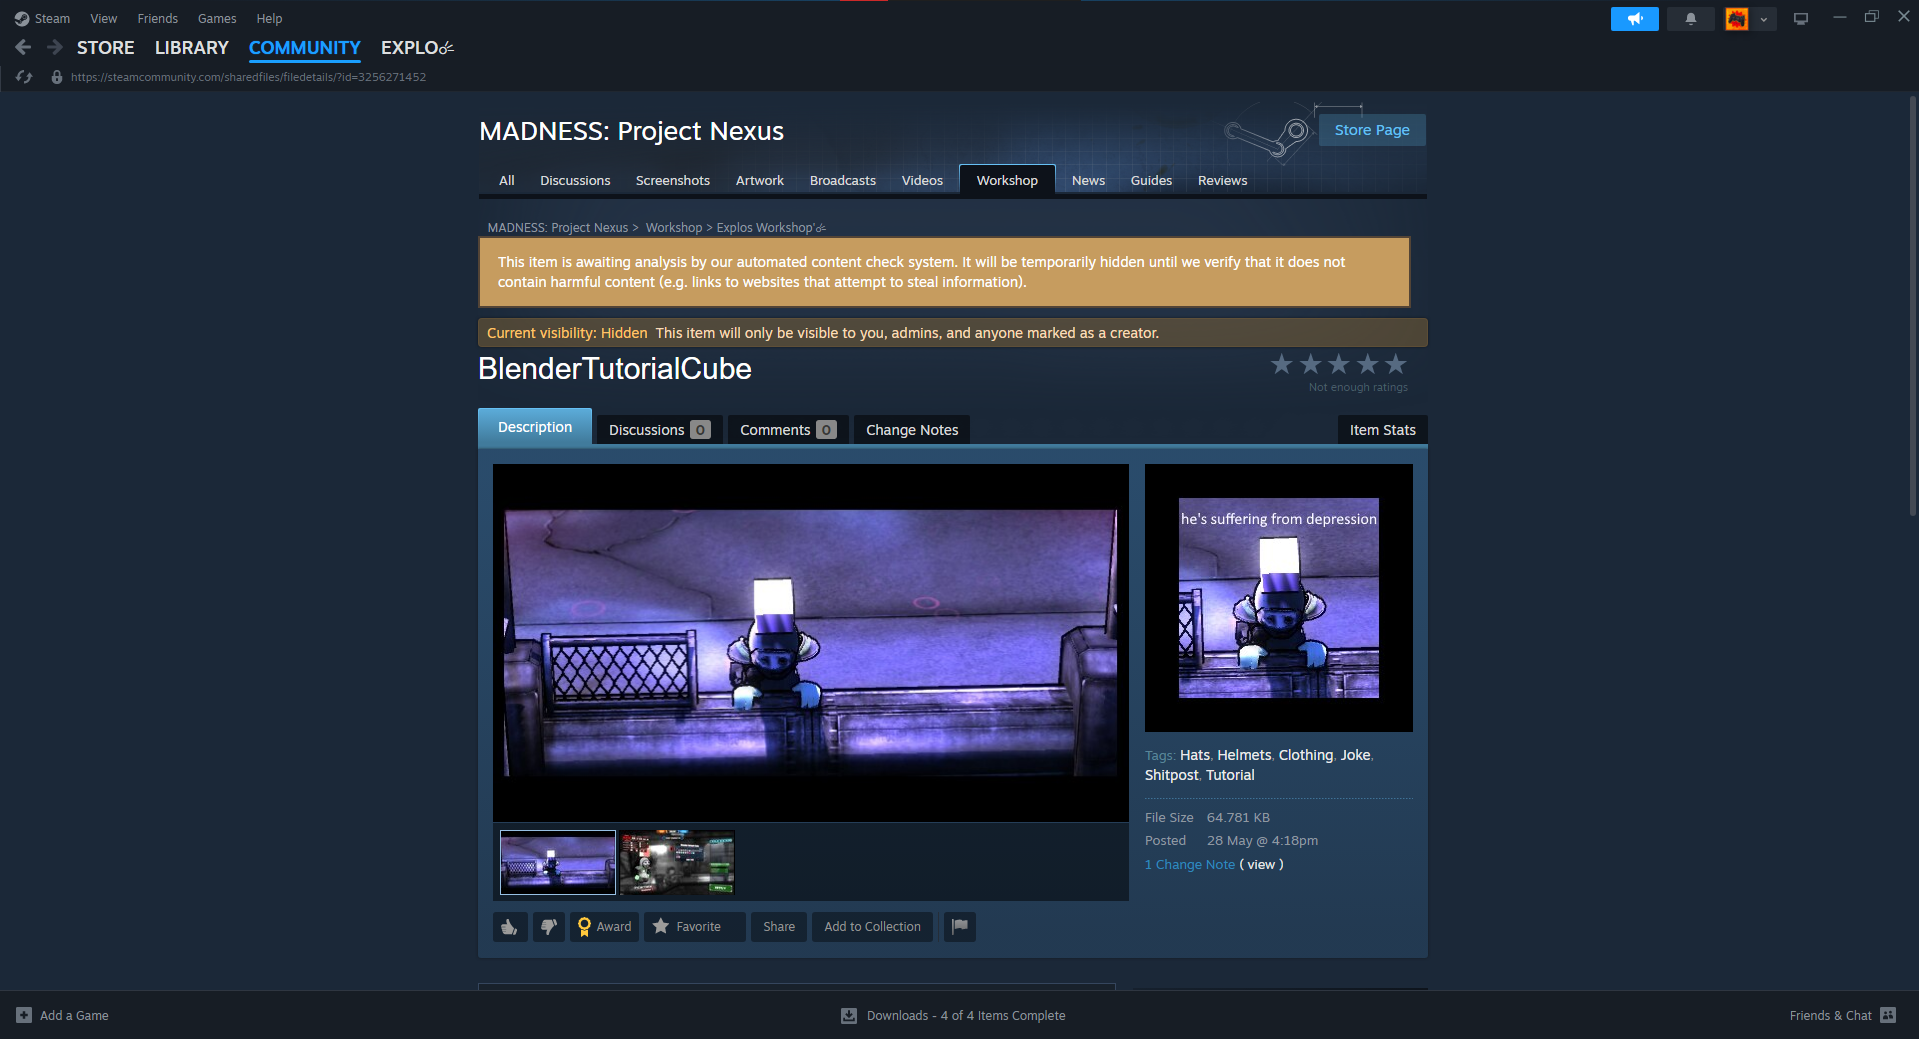This screenshot has height=1039, width=1919.
Task: Report the item with the flag icon
Action: pyautogui.click(x=960, y=927)
